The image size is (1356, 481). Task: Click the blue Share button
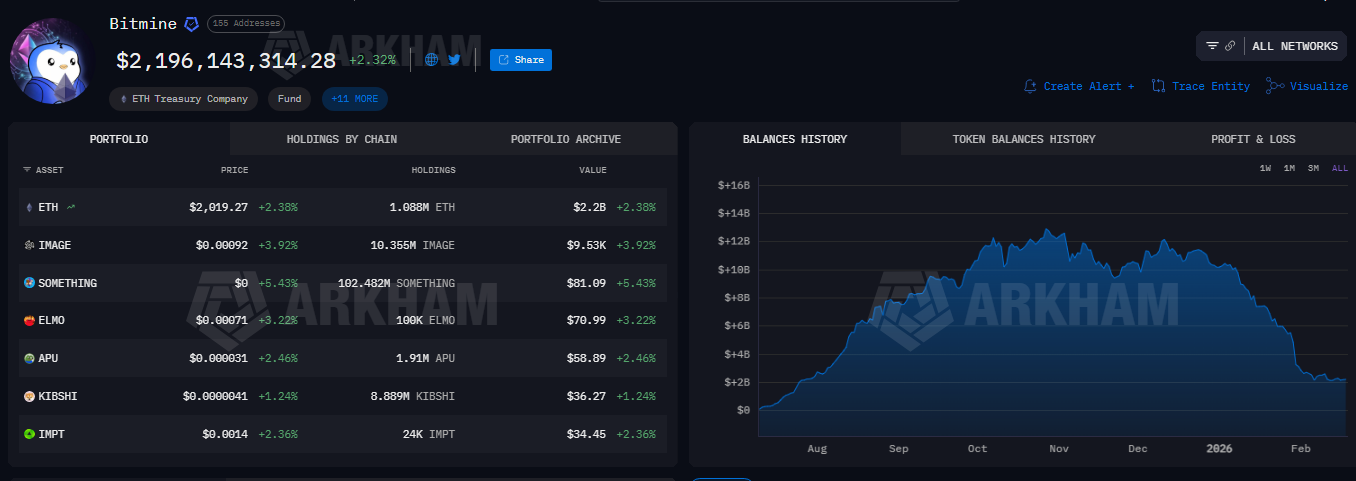click(521, 60)
